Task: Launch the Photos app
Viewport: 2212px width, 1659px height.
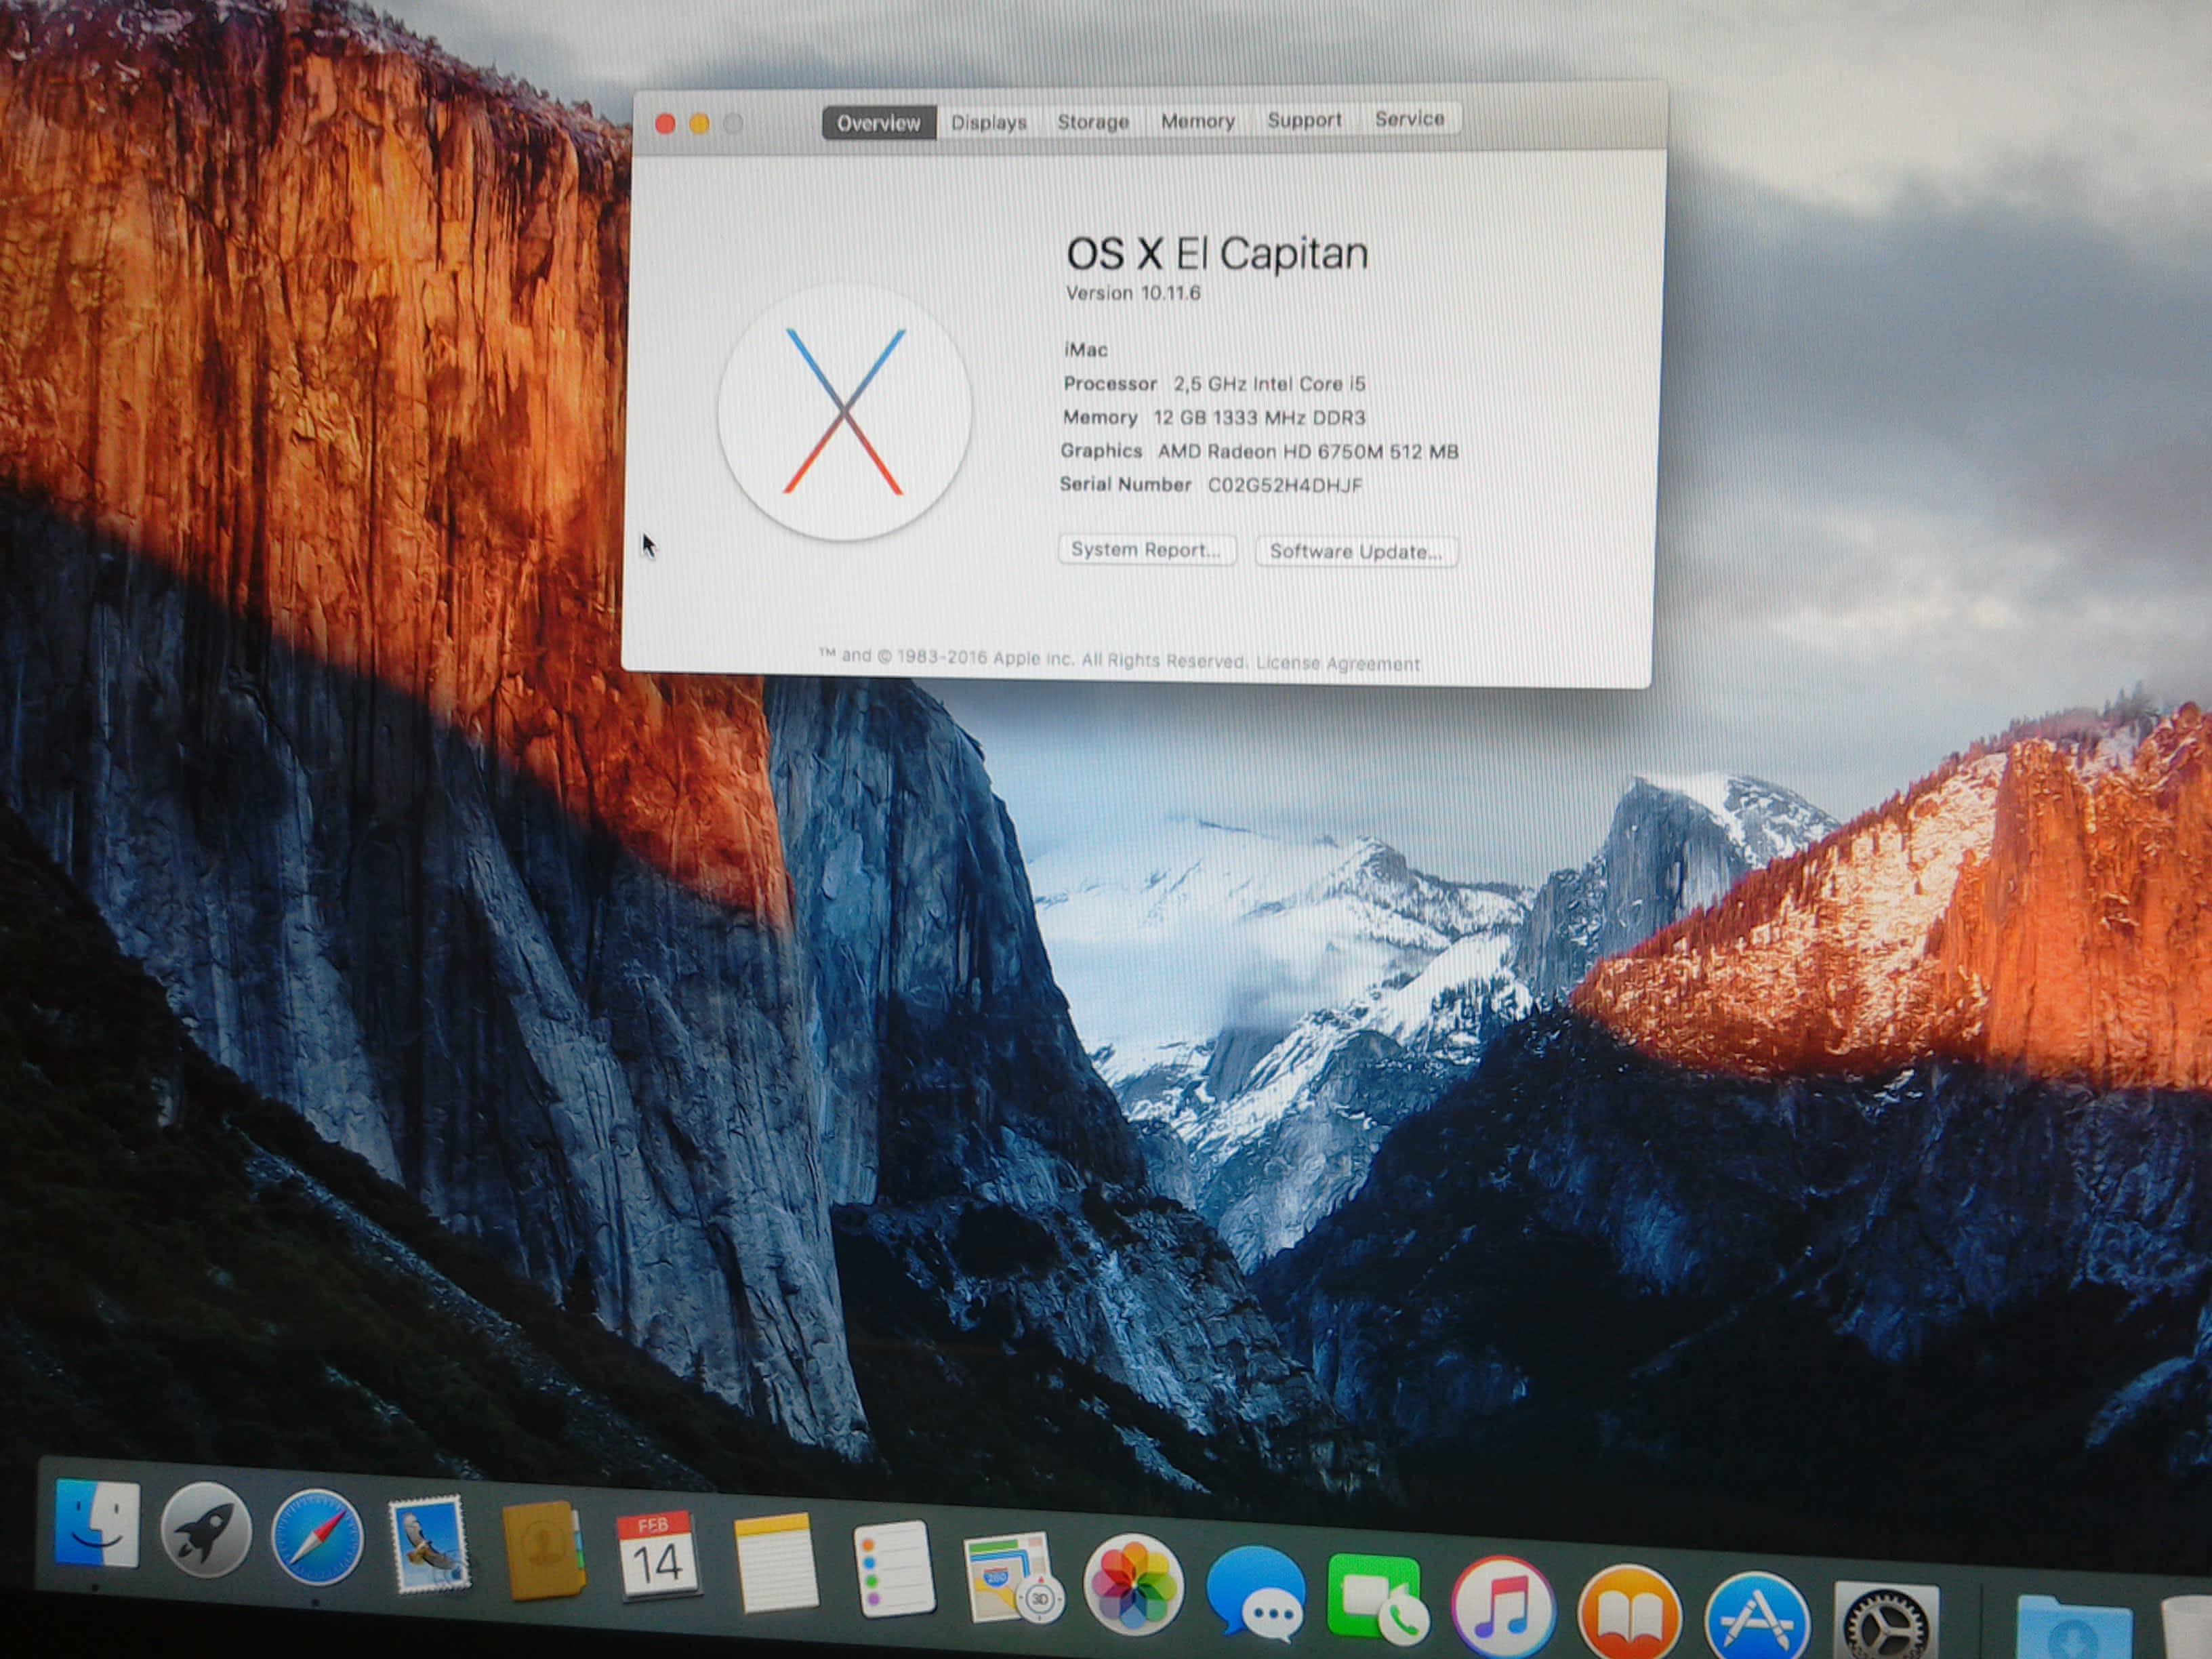Action: coord(1133,1585)
